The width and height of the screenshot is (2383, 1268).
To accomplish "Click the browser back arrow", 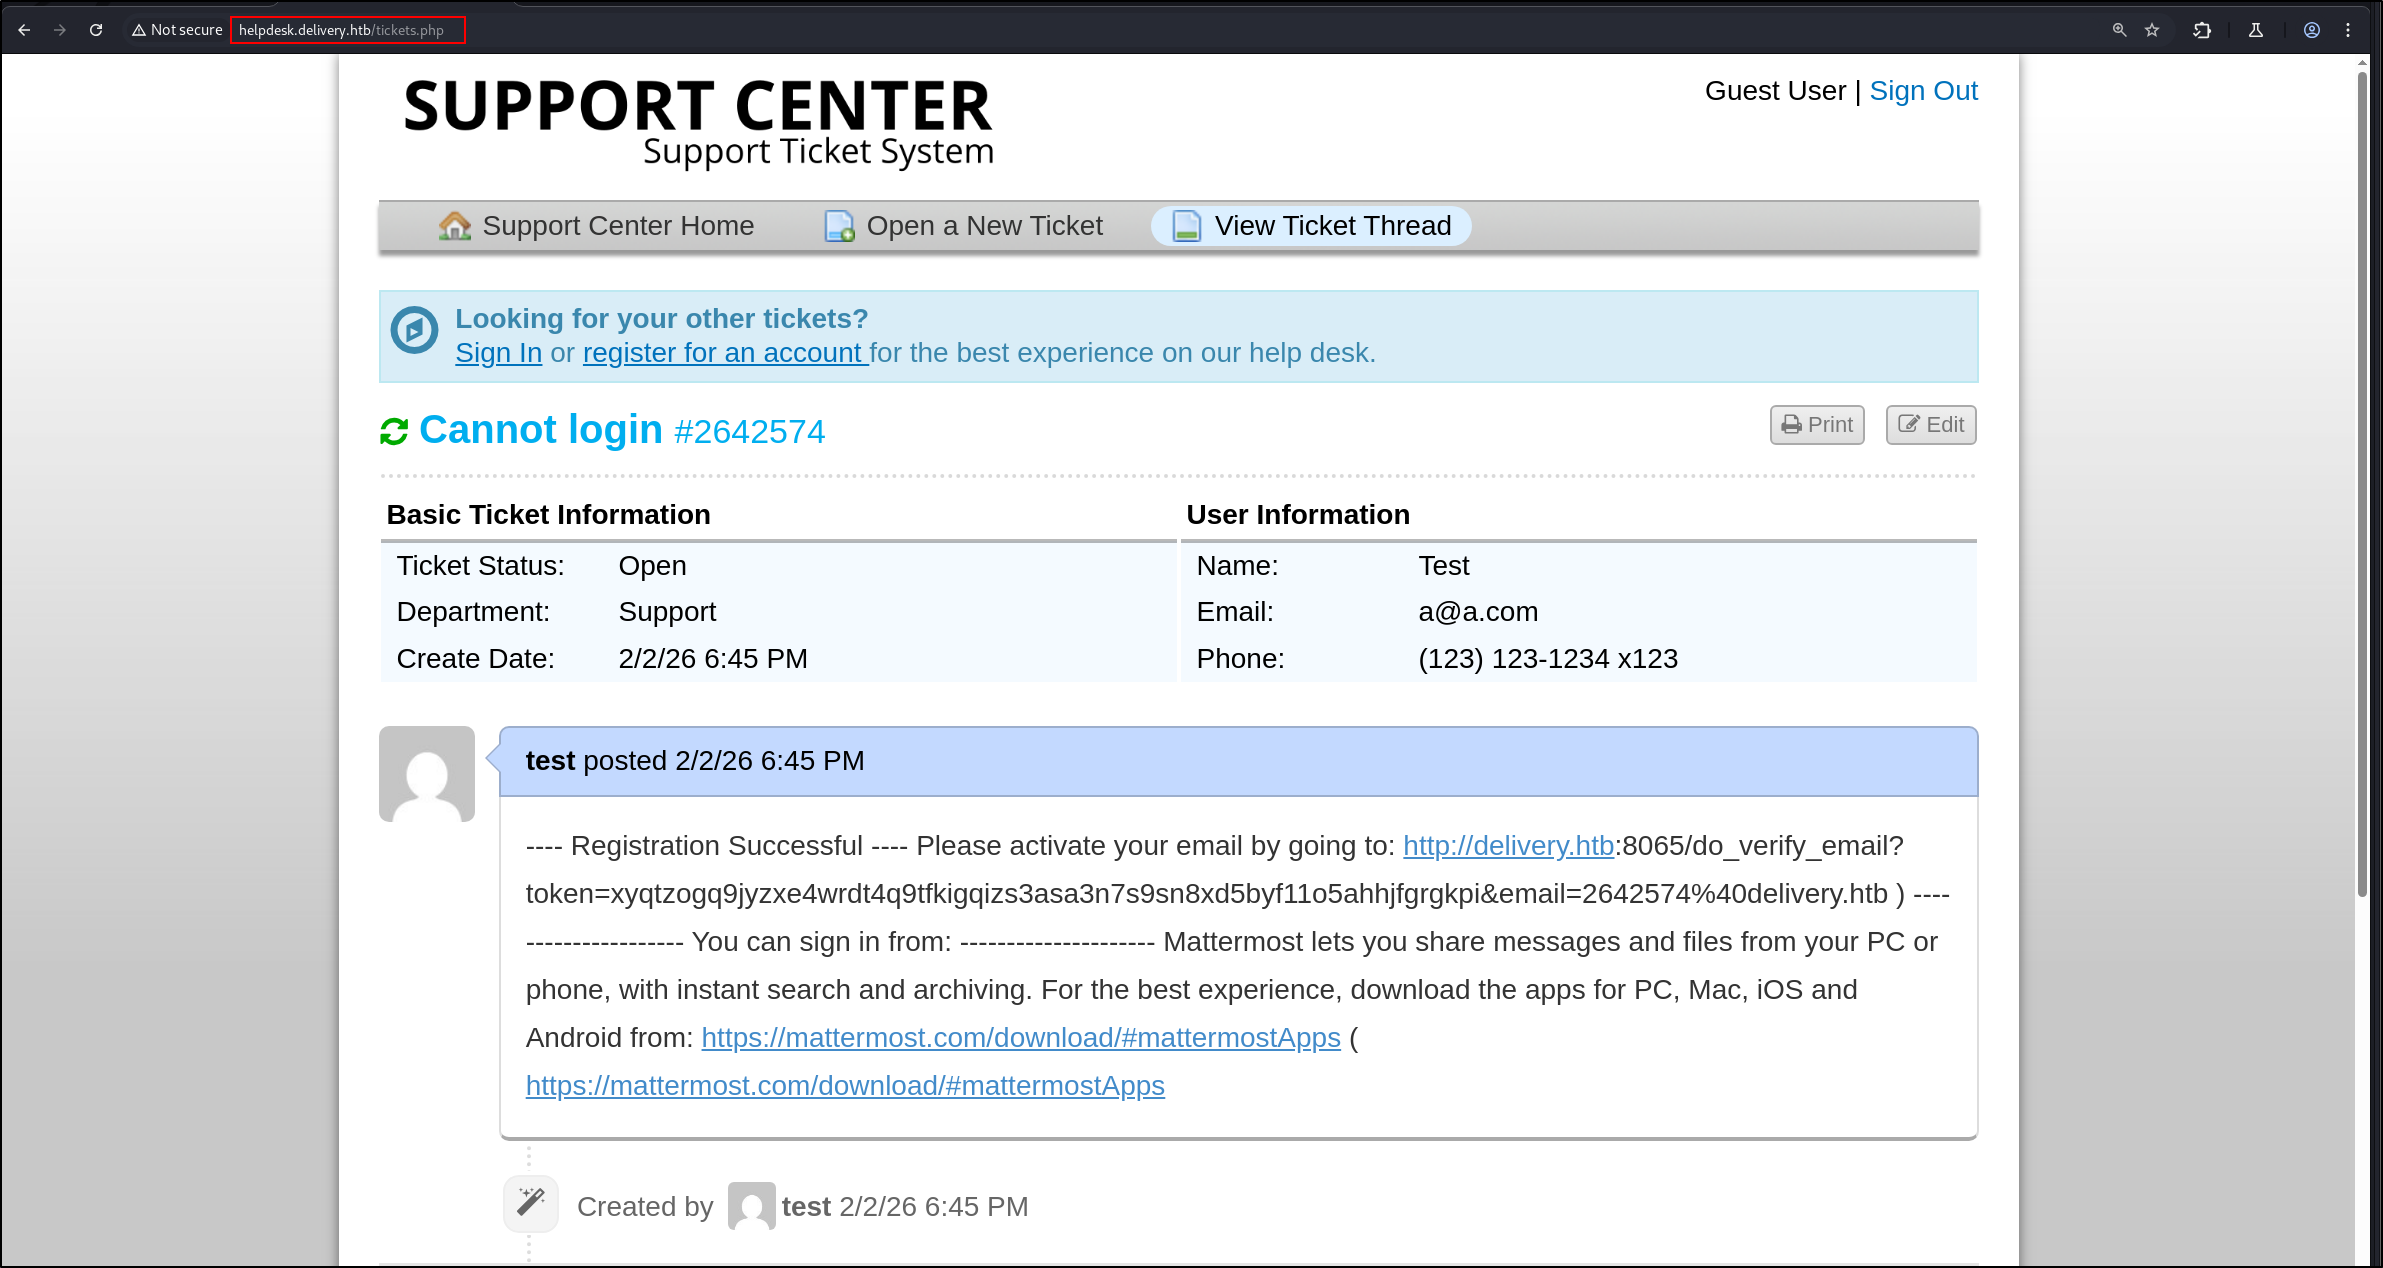I will tap(24, 30).
